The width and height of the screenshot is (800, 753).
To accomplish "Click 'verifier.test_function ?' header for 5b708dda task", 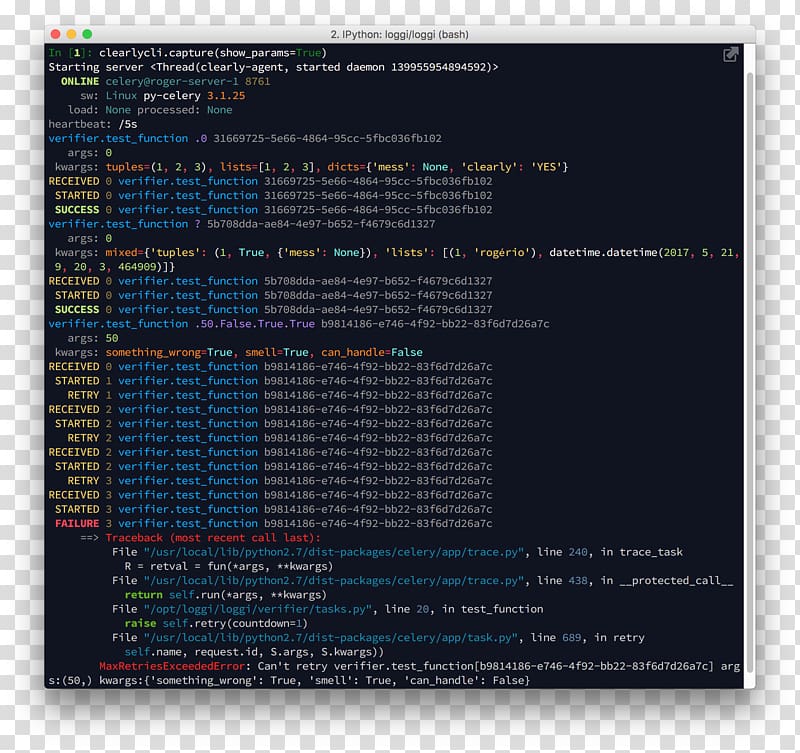I will [x=242, y=224].
